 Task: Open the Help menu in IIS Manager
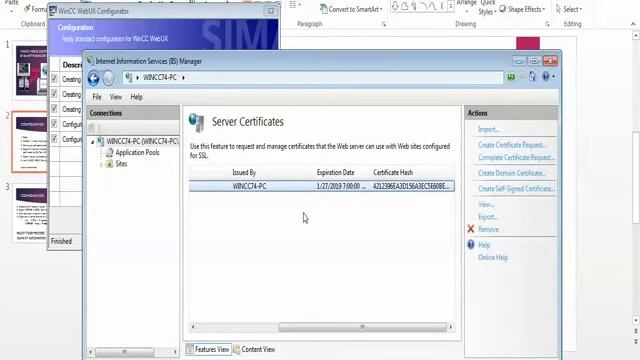[x=136, y=97]
